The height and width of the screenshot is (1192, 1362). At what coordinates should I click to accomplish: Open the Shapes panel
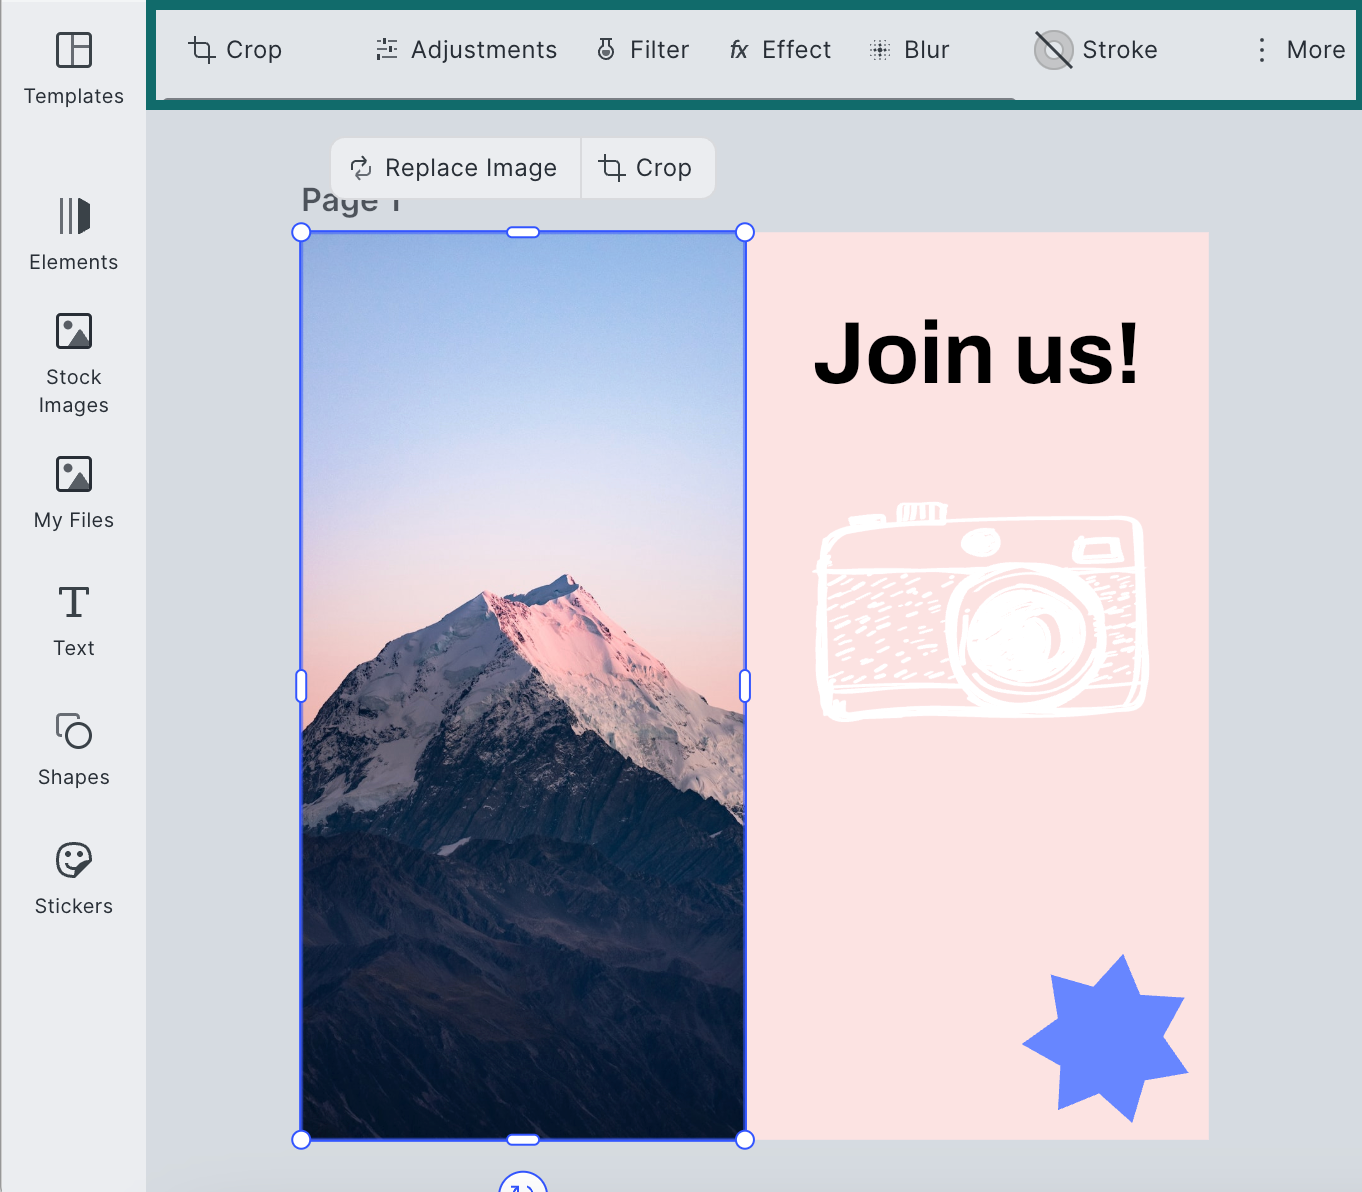click(x=74, y=749)
